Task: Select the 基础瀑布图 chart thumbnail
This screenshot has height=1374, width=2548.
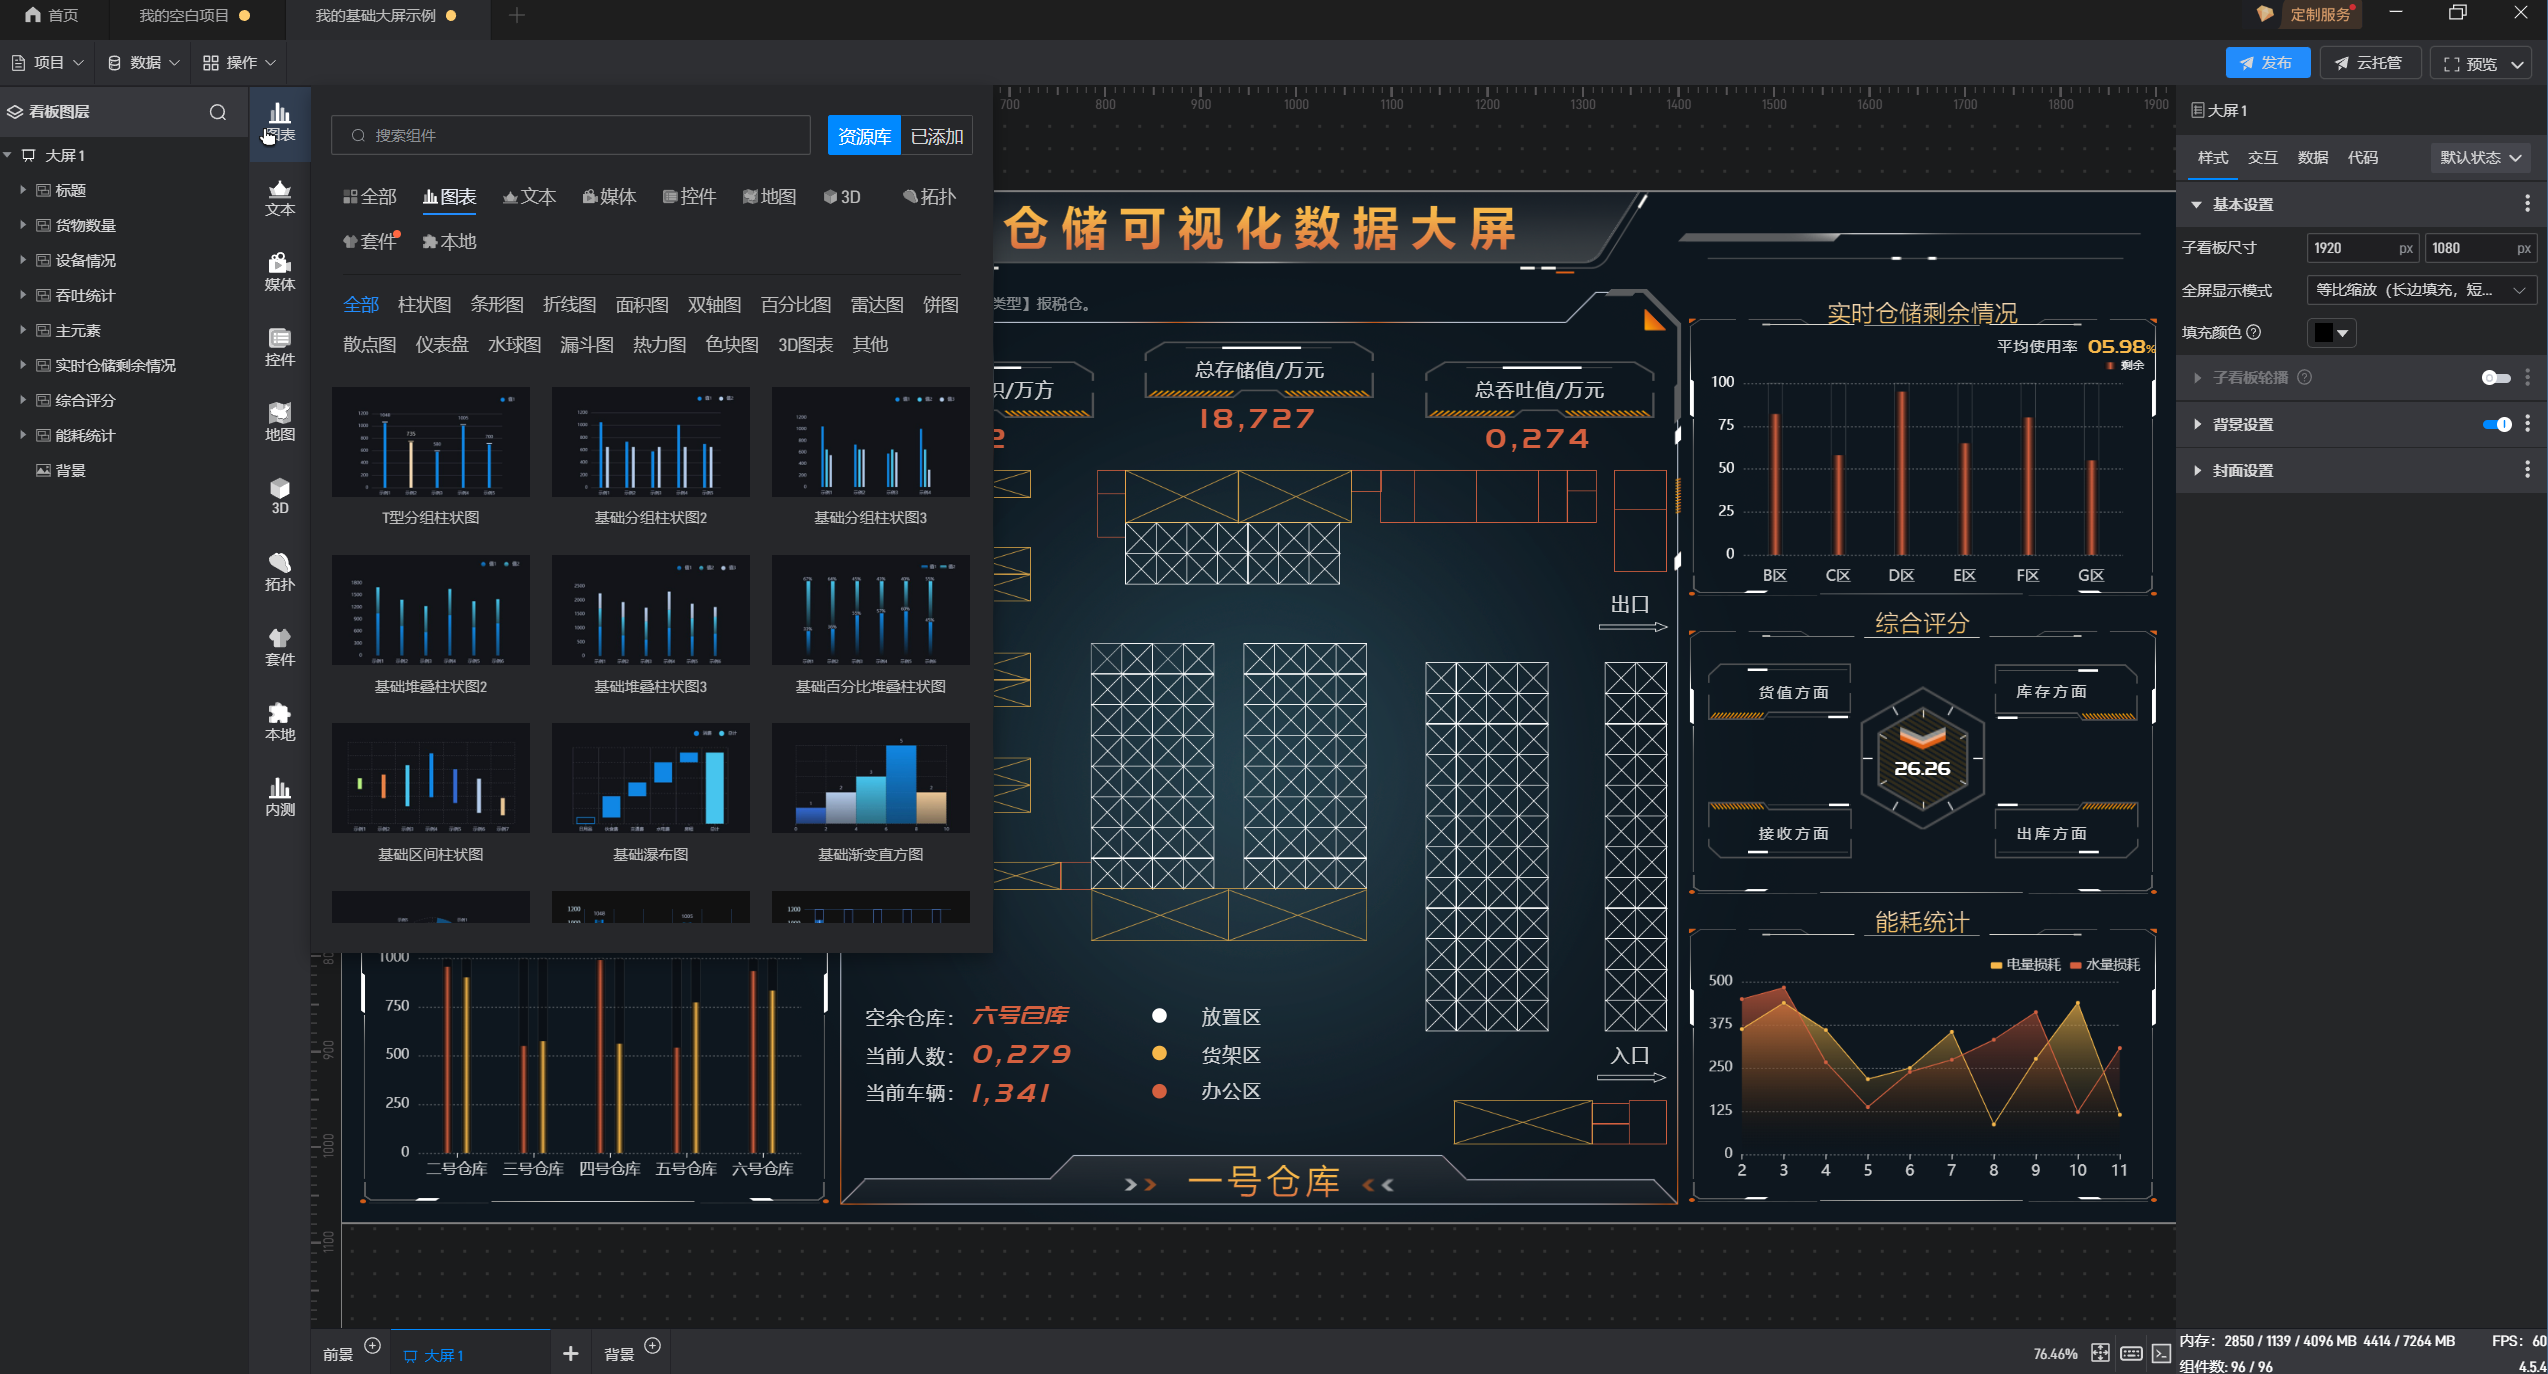Action: point(650,779)
